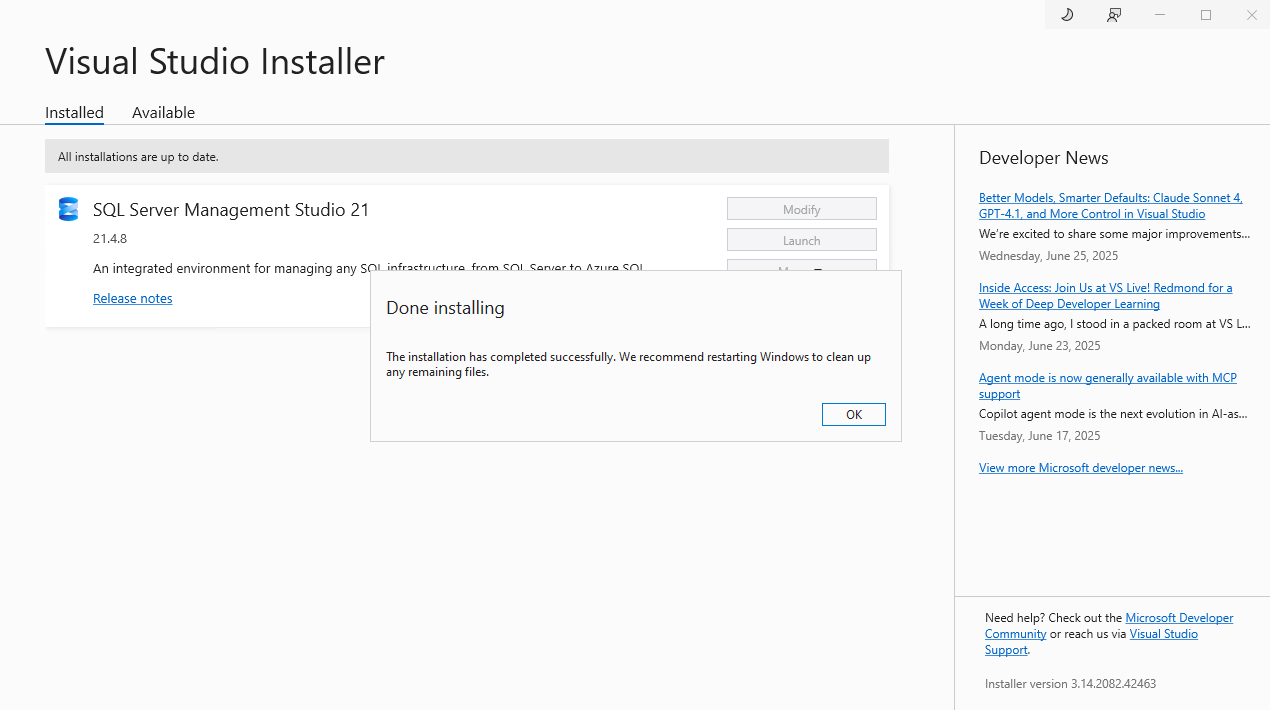Switch to the Available tab
Image resolution: width=1270 pixels, height=710 pixels.
pyautogui.click(x=163, y=112)
